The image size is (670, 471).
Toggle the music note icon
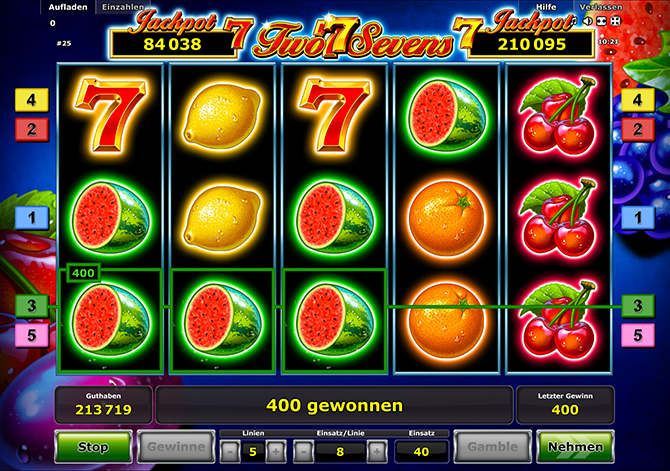tap(574, 21)
